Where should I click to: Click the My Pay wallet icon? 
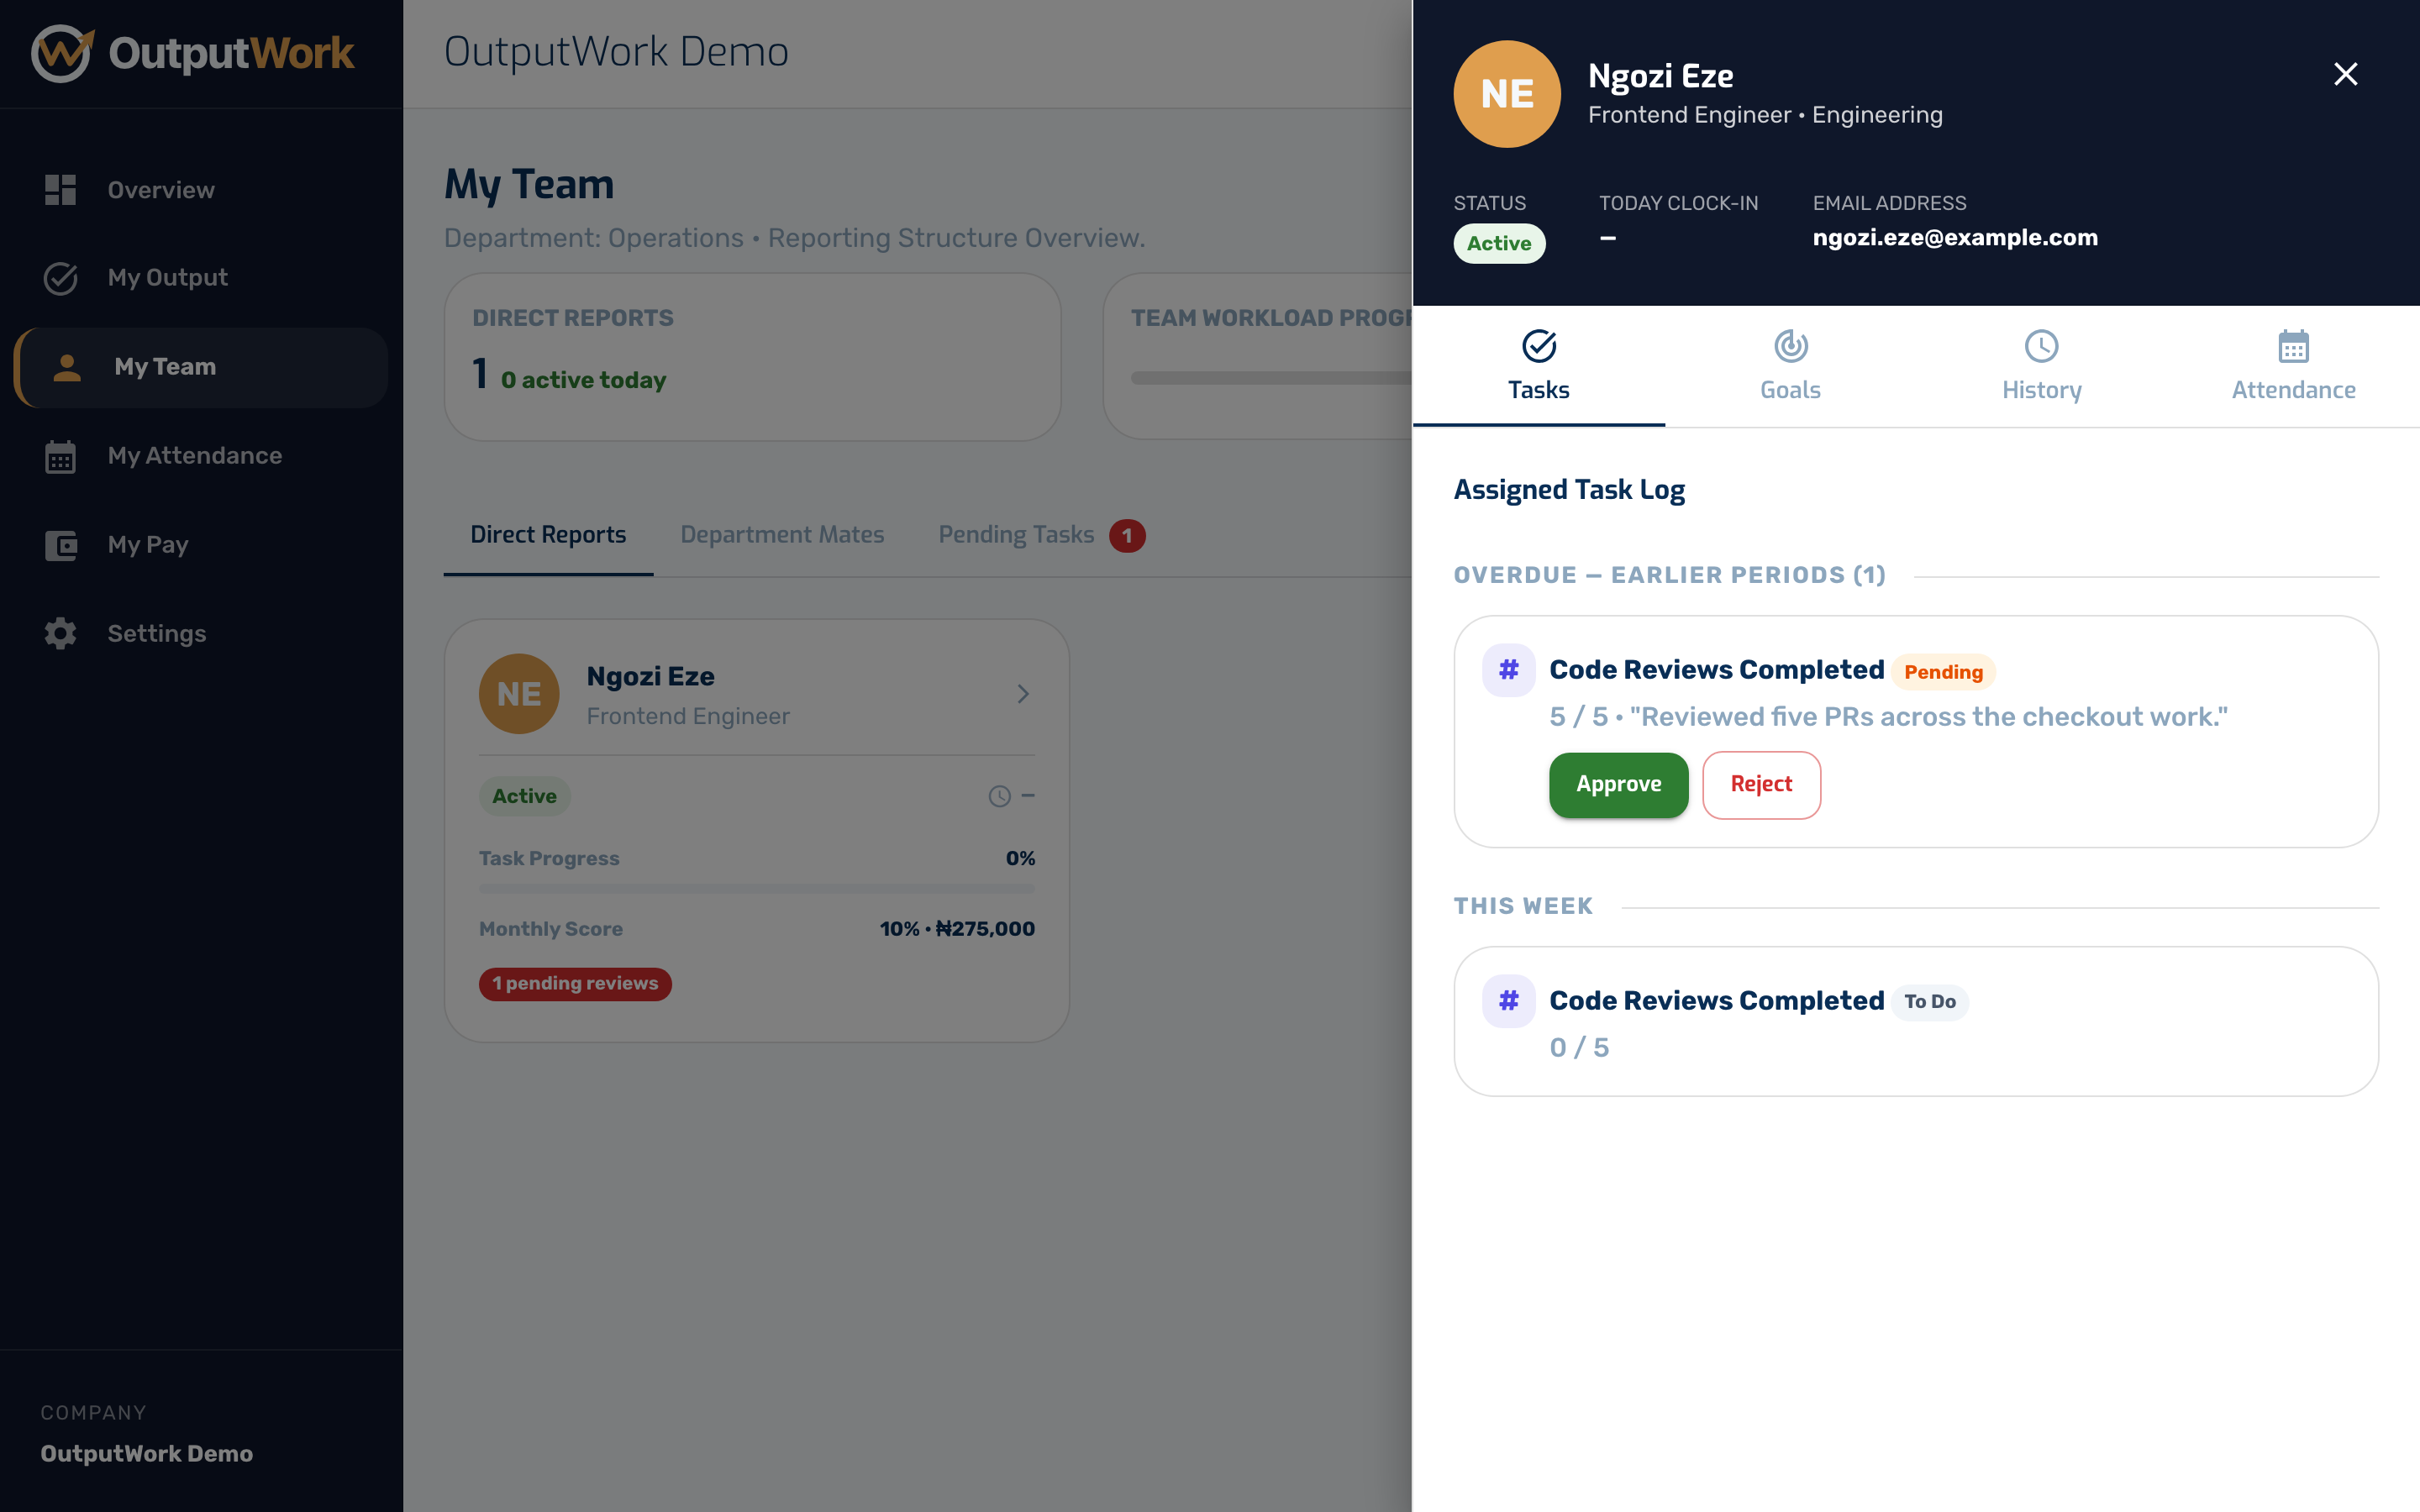click(60, 545)
